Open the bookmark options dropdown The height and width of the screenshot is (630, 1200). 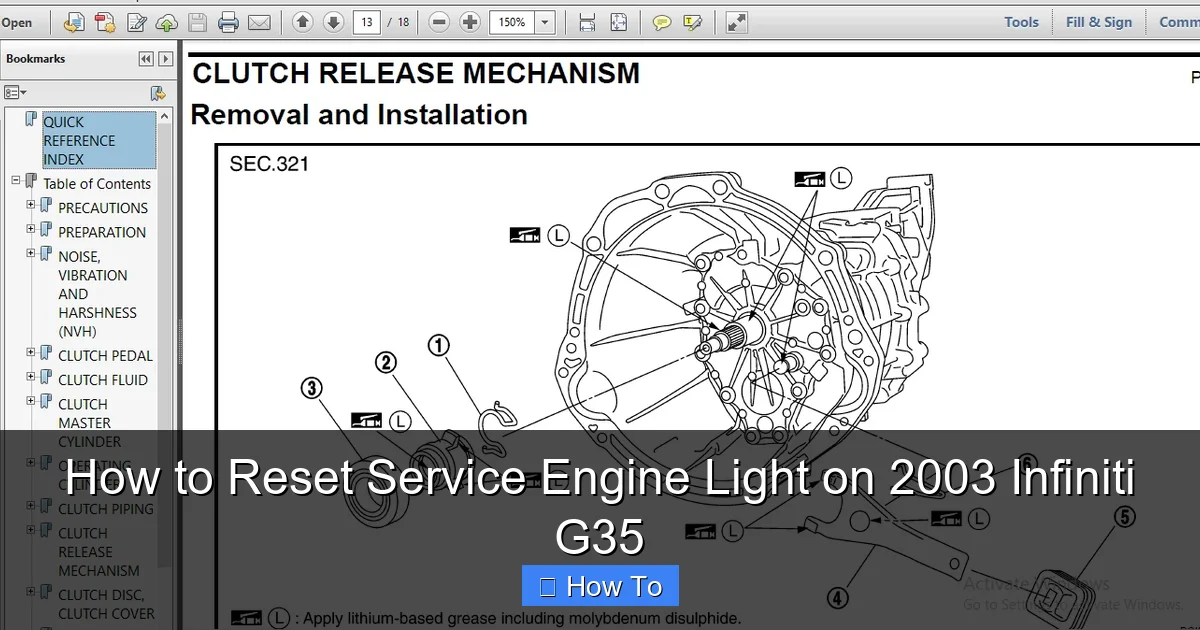pos(15,92)
